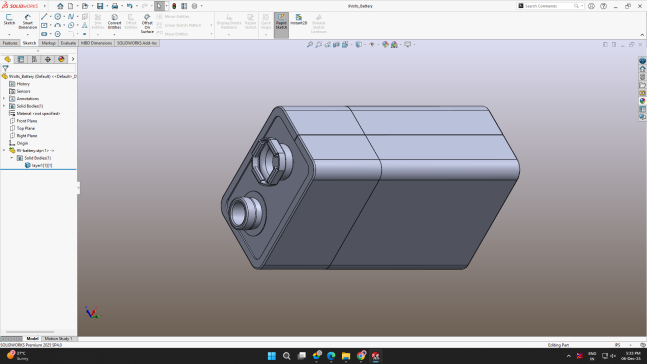Select the Spline sketch tool
This screenshot has height=364, width=647.
[x=71, y=17]
